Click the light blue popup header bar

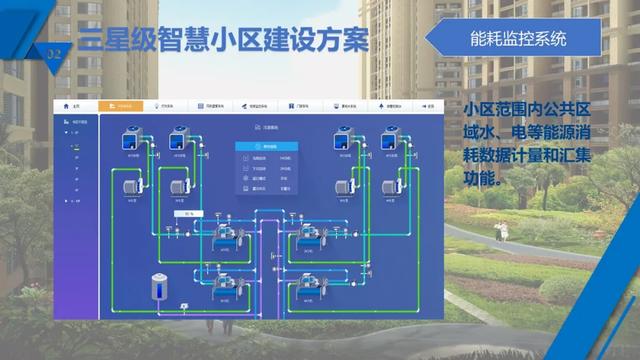[267, 146]
